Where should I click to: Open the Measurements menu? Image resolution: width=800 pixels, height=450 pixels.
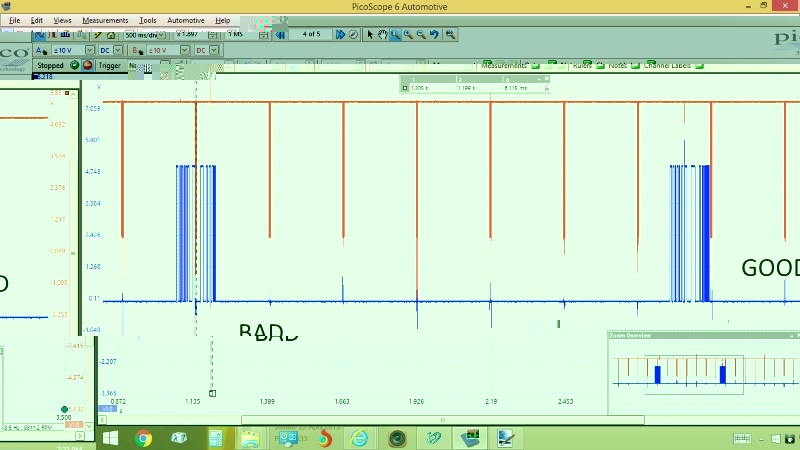[x=105, y=20]
